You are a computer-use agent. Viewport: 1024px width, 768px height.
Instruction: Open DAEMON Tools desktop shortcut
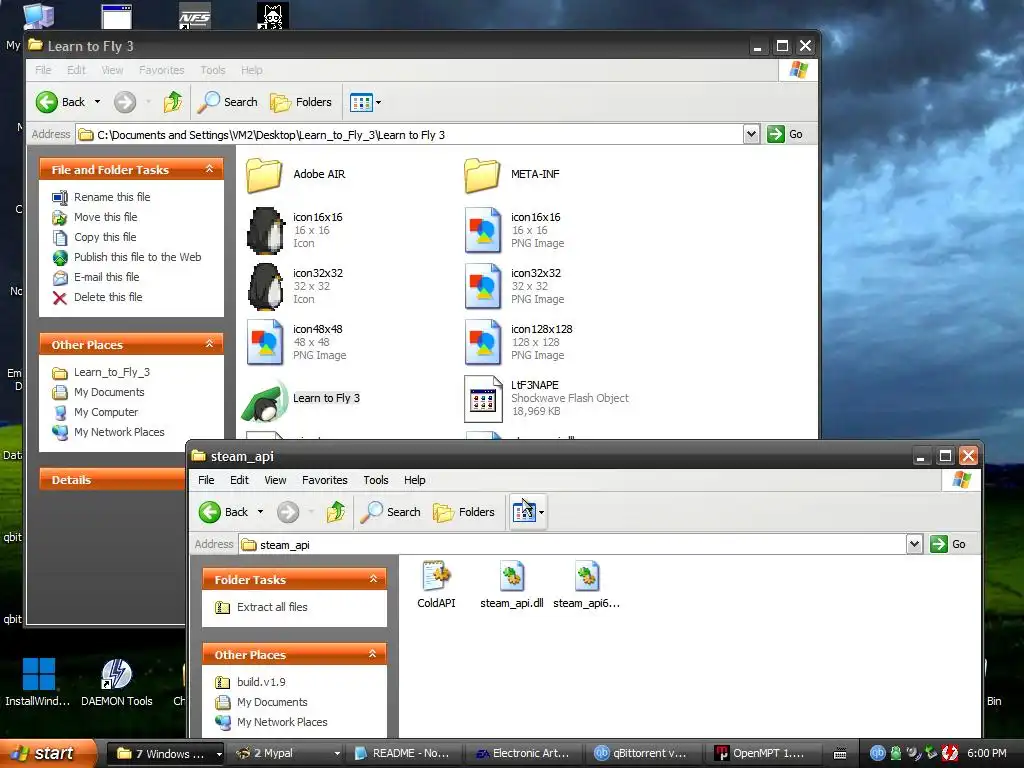[x=116, y=683]
